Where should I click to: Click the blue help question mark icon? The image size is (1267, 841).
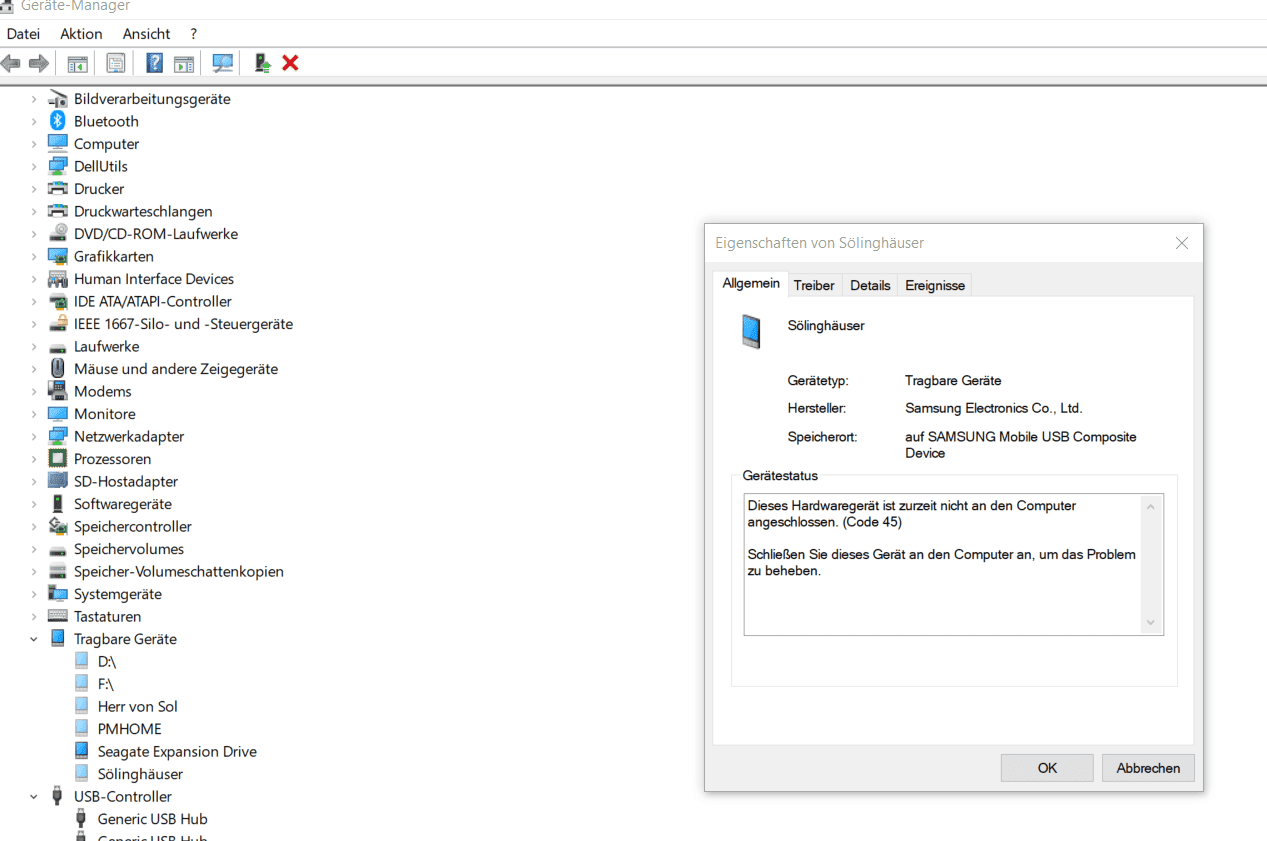[x=154, y=63]
